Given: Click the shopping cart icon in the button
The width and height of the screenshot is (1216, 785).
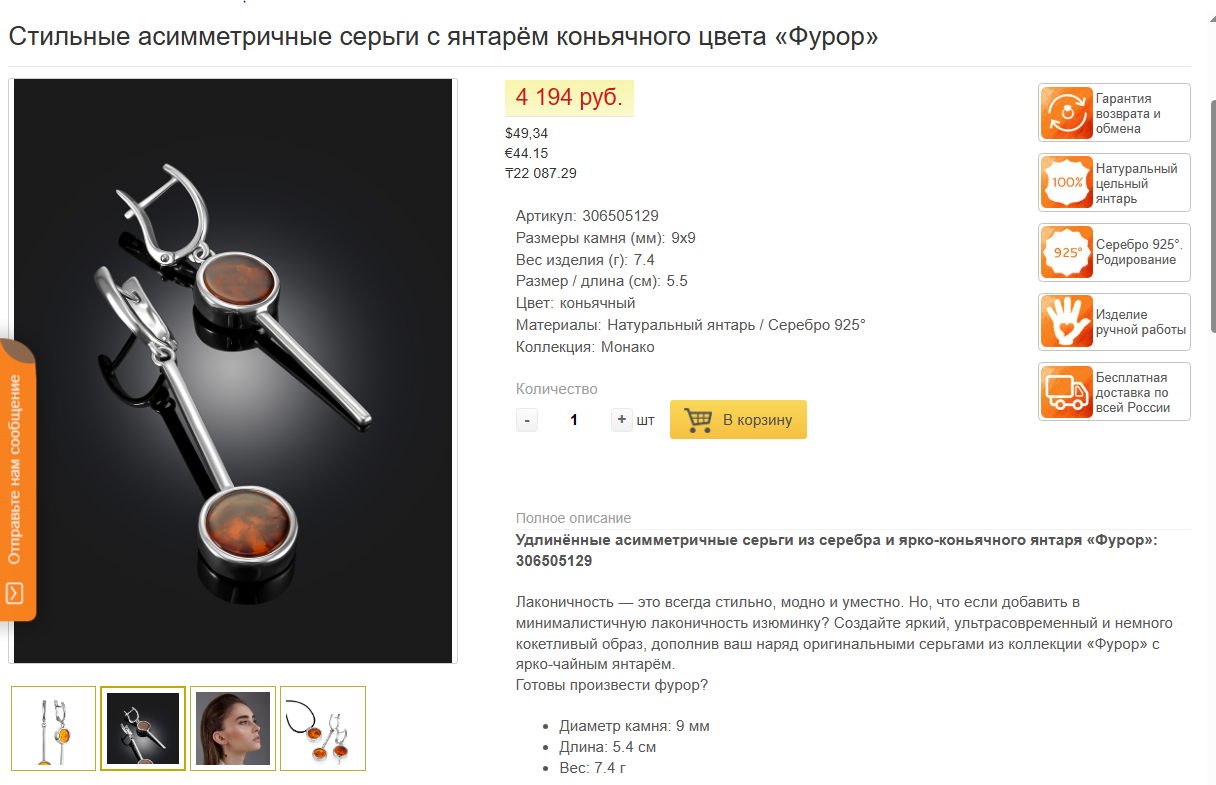Looking at the screenshot, I should 698,420.
